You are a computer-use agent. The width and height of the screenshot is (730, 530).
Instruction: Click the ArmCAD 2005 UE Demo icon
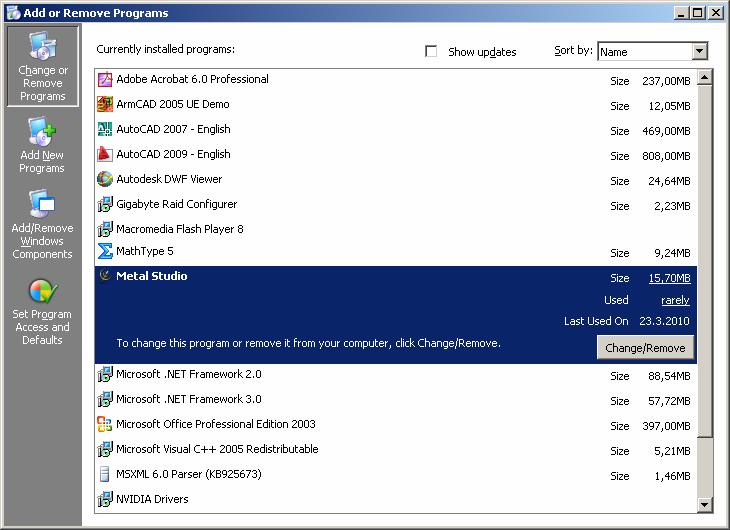(105, 104)
